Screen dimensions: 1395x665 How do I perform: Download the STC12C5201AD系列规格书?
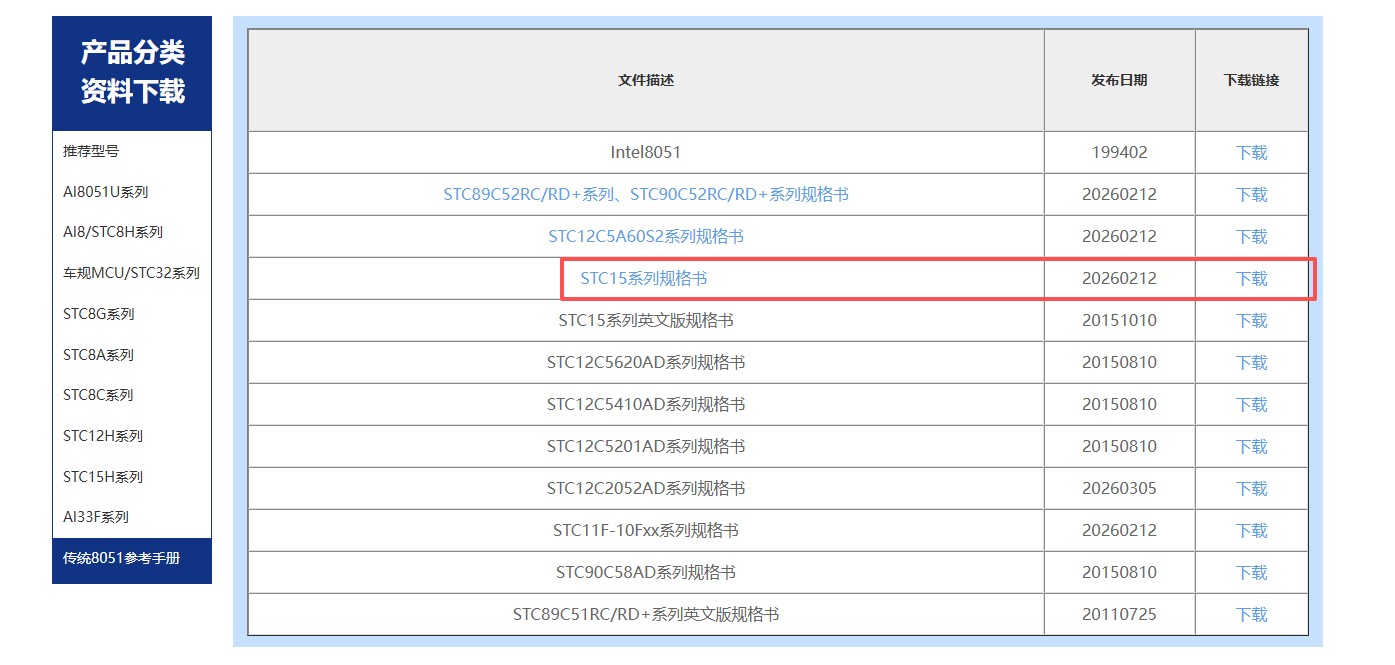click(1251, 446)
